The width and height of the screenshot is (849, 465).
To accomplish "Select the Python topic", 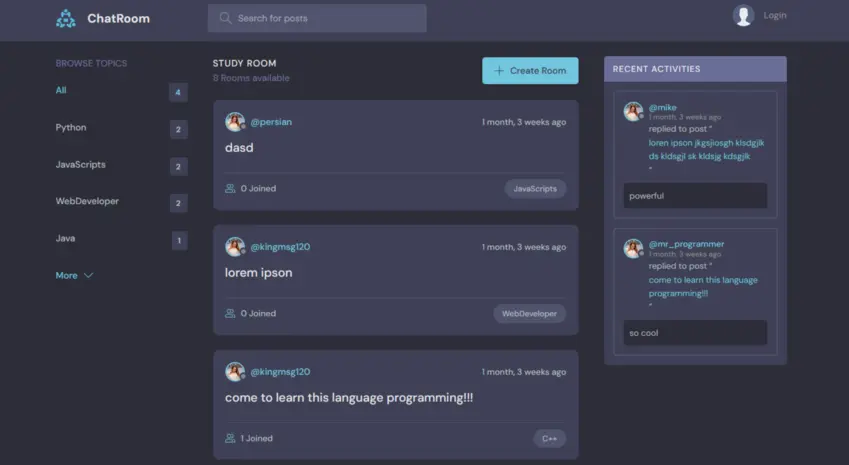I will (x=71, y=128).
